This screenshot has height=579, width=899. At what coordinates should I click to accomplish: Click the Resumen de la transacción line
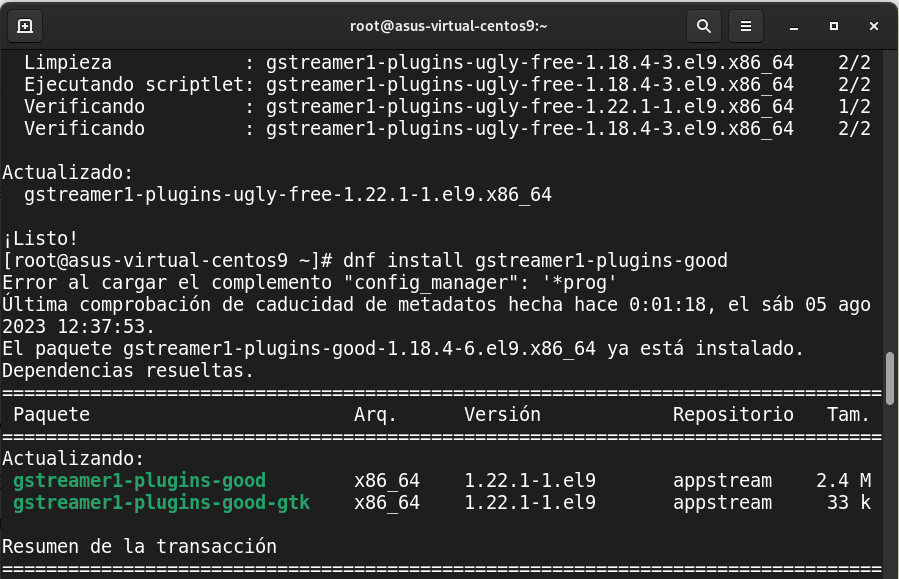tap(139, 546)
